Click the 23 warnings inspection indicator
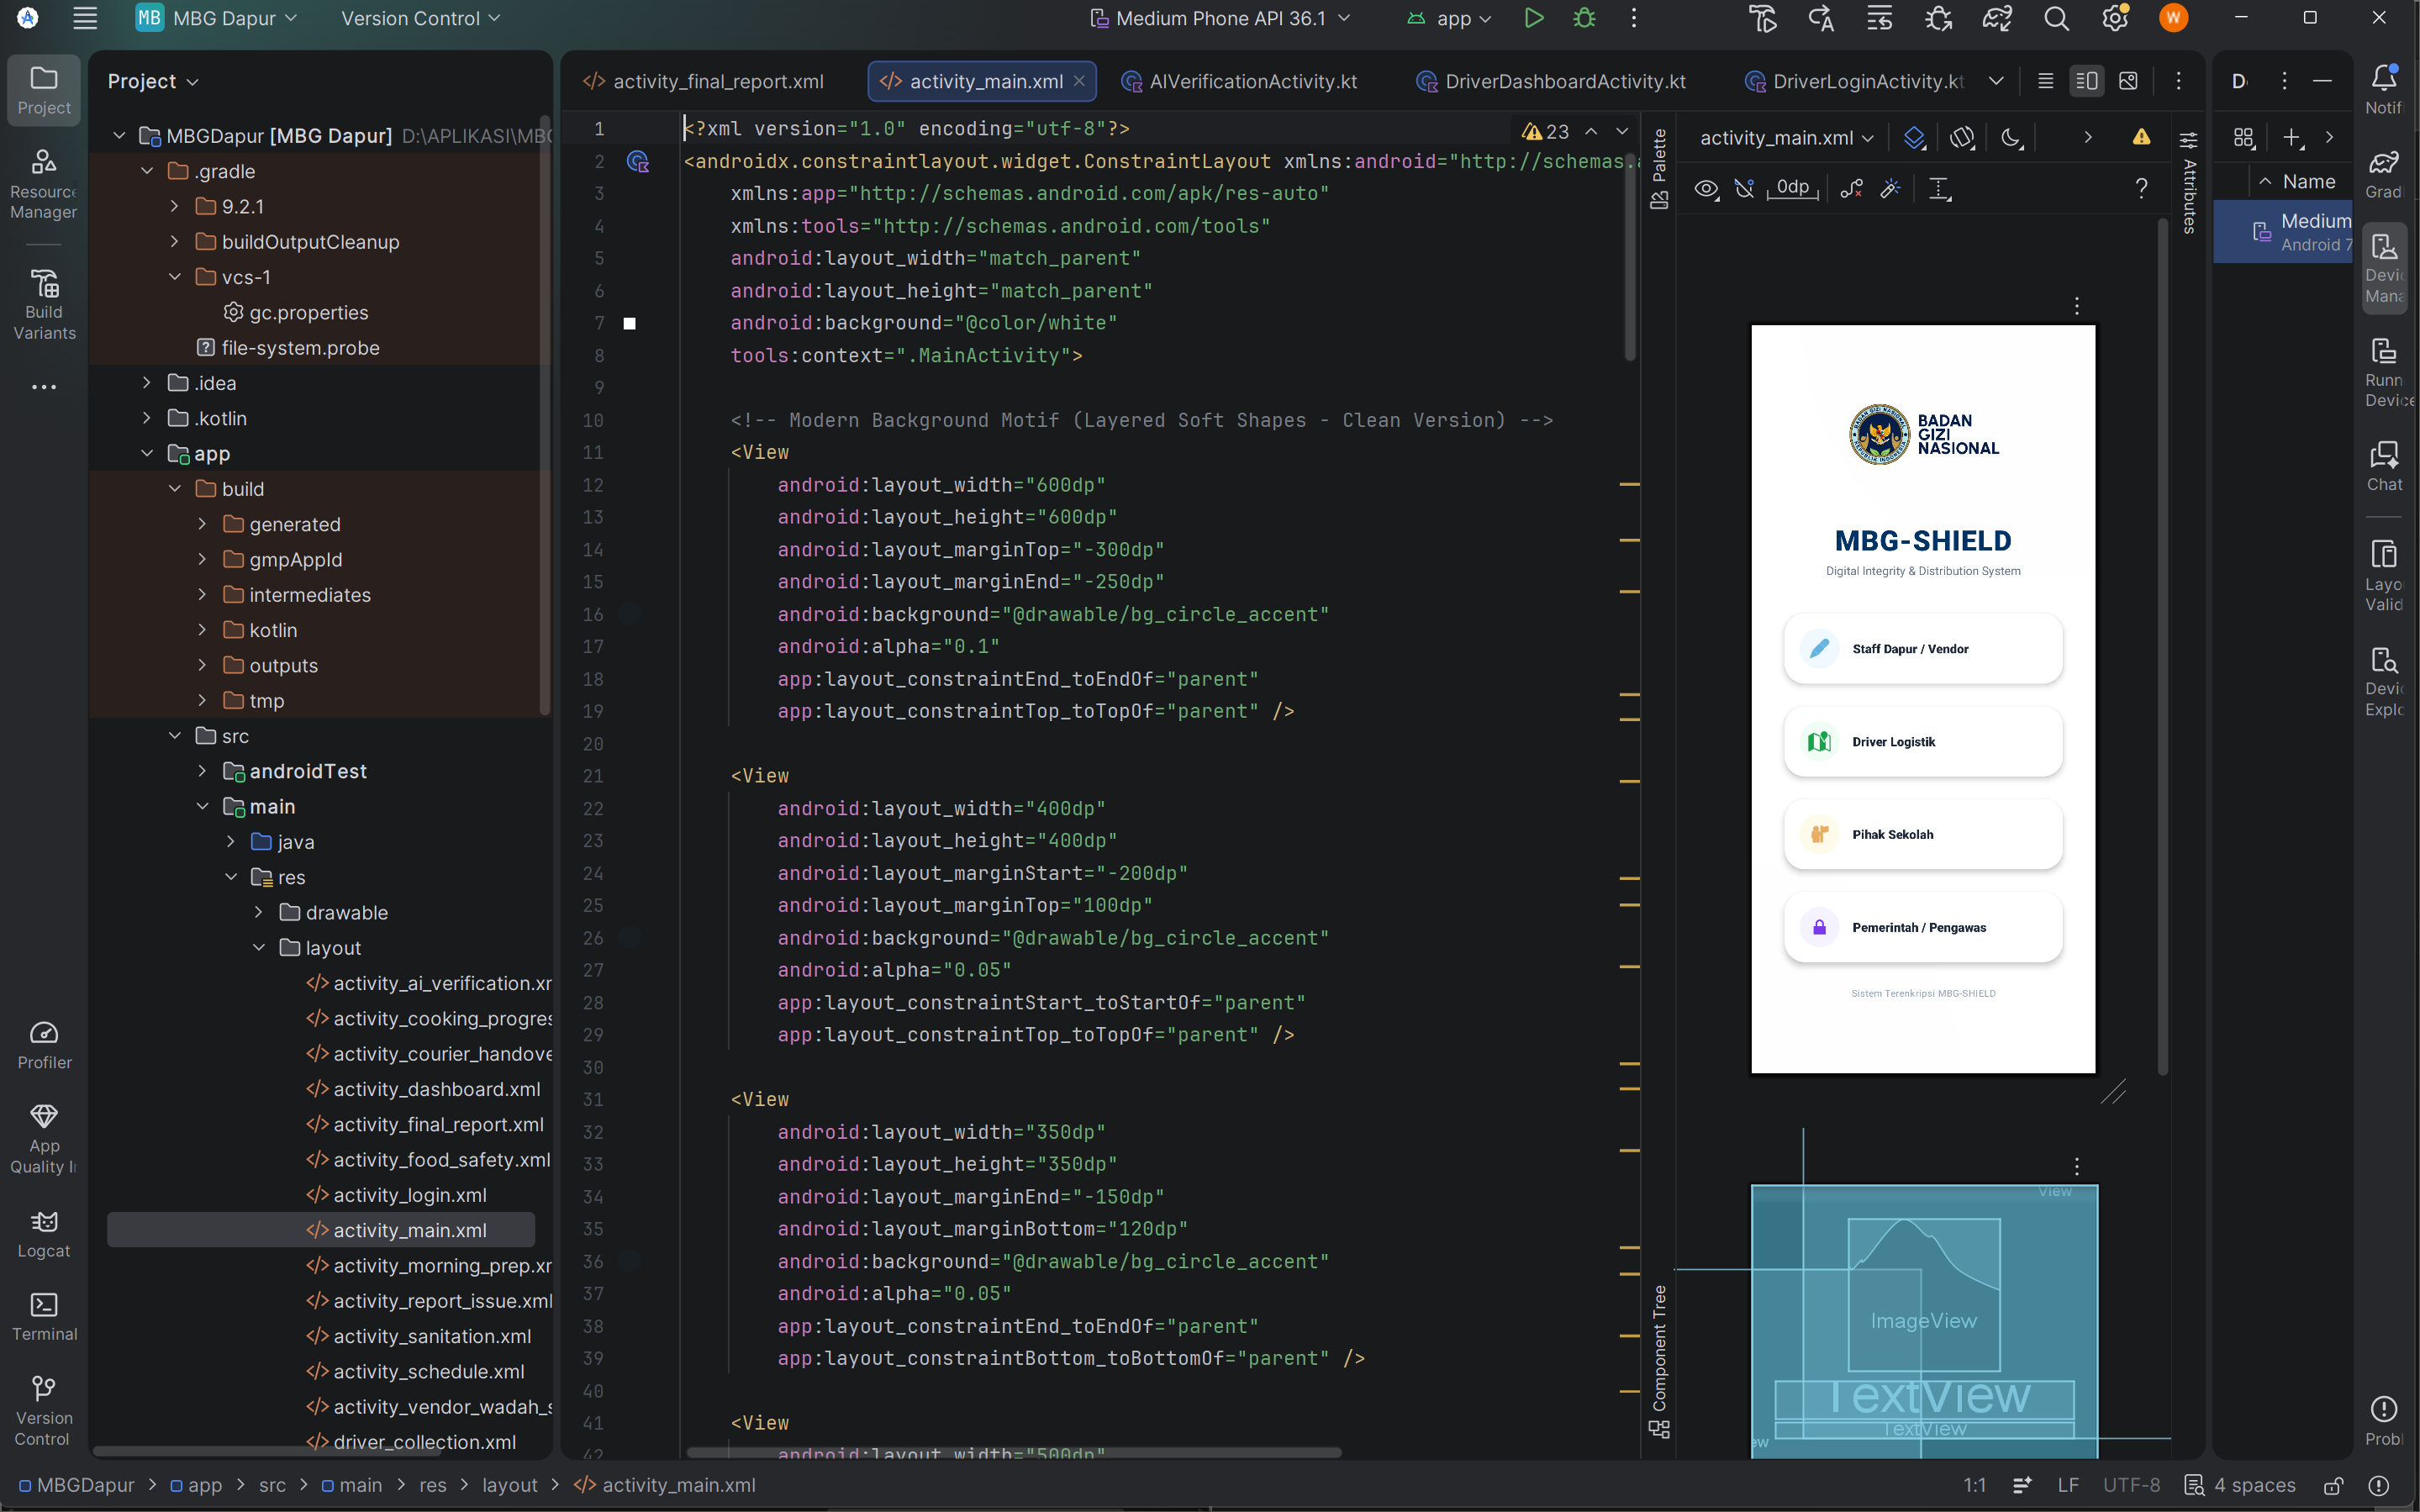Viewport: 2420px width, 1512px height. pyautogui.click(x=1547, y=131)
